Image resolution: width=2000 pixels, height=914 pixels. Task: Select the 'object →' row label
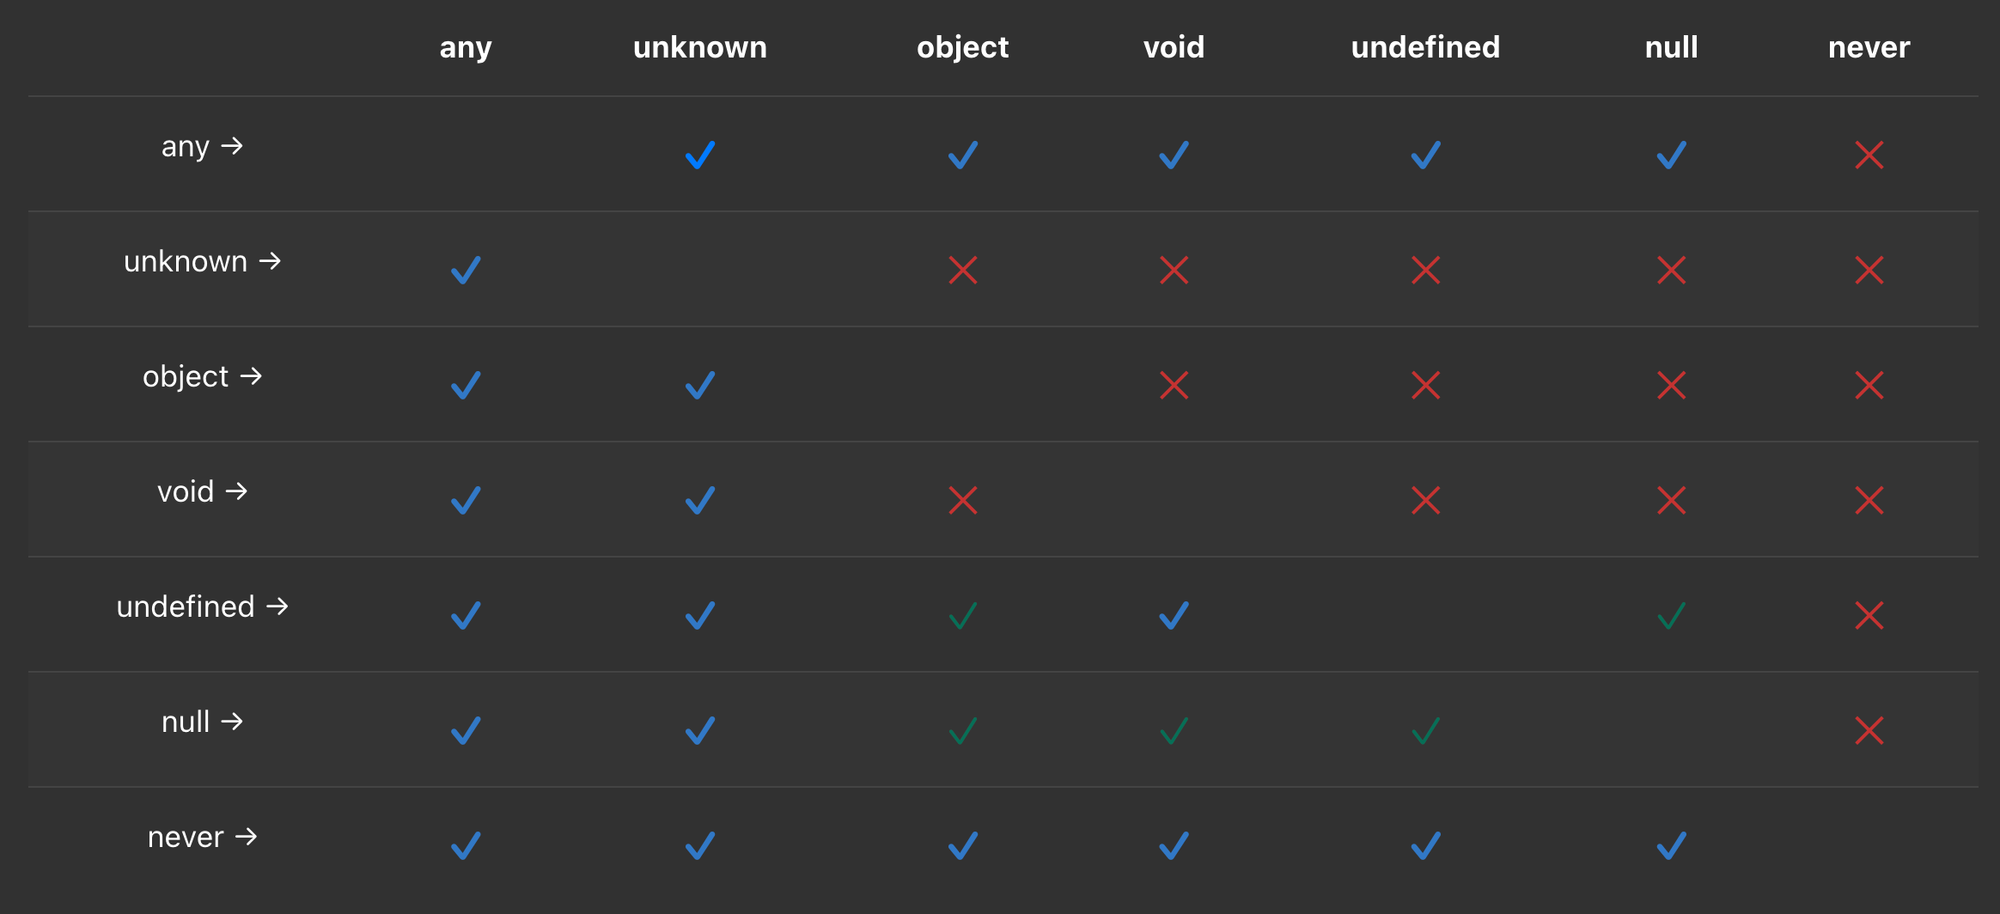pos(202,376)
